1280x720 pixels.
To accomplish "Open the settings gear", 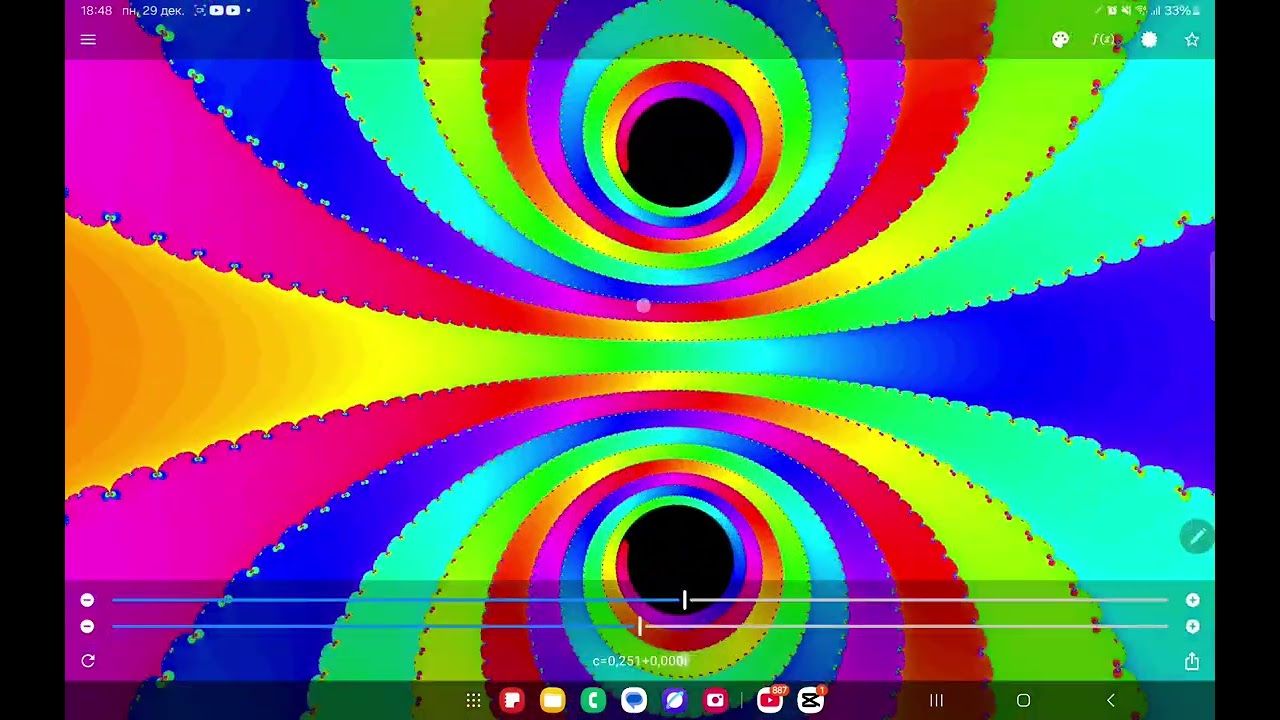I will click(1149, 40).
